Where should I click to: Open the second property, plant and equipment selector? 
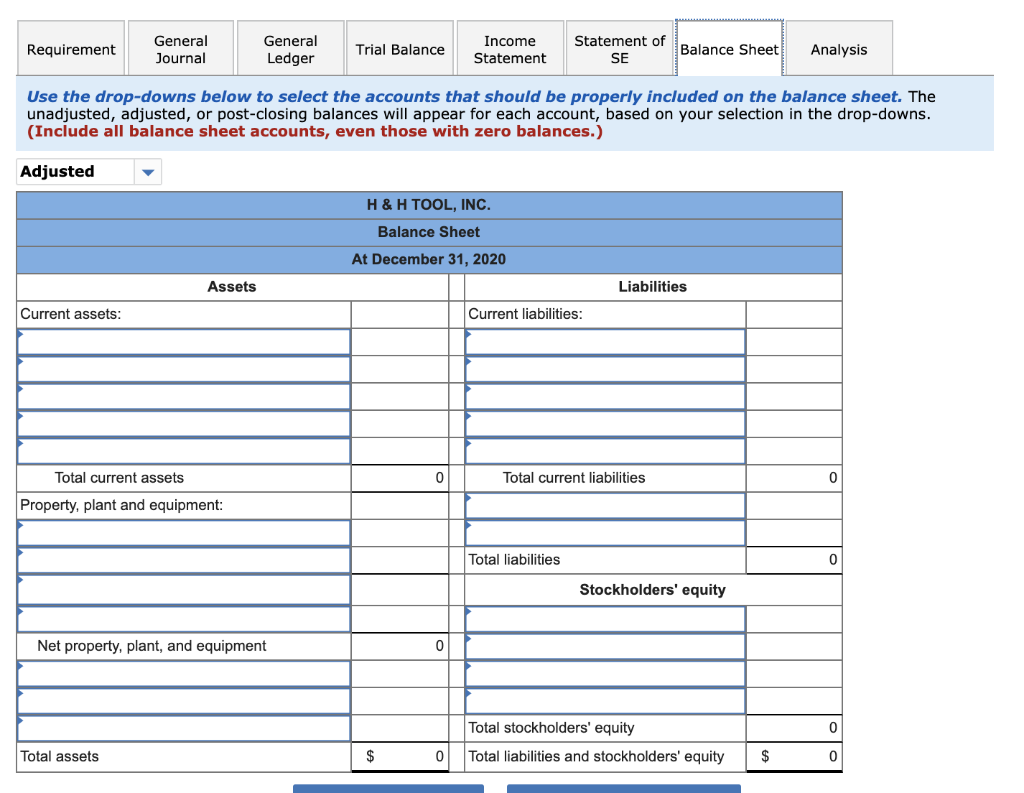[x=183, y=561]
